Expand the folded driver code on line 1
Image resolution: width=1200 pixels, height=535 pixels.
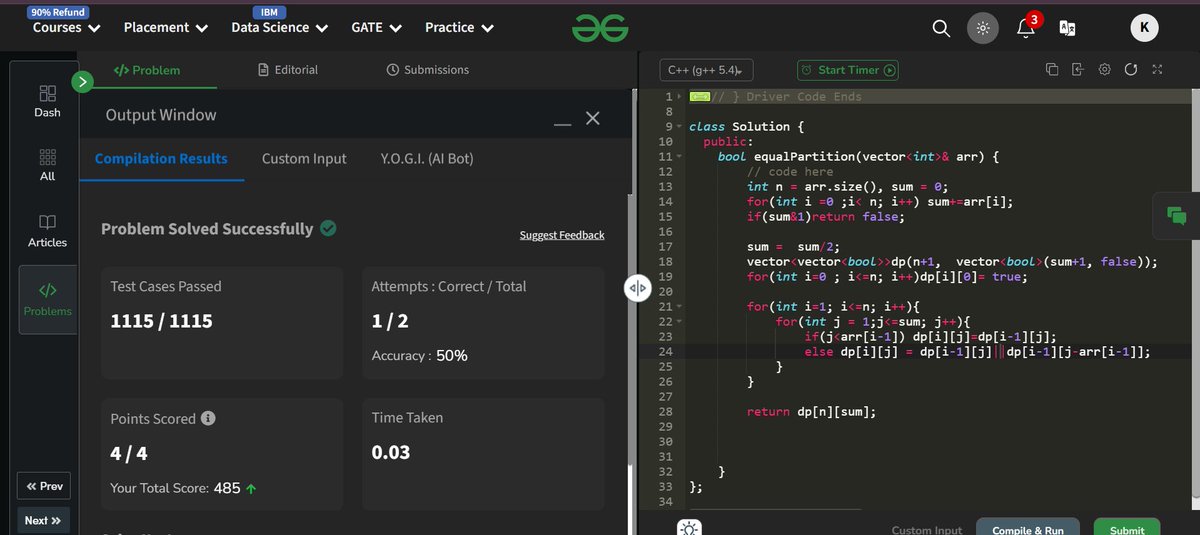coord(679,96)
